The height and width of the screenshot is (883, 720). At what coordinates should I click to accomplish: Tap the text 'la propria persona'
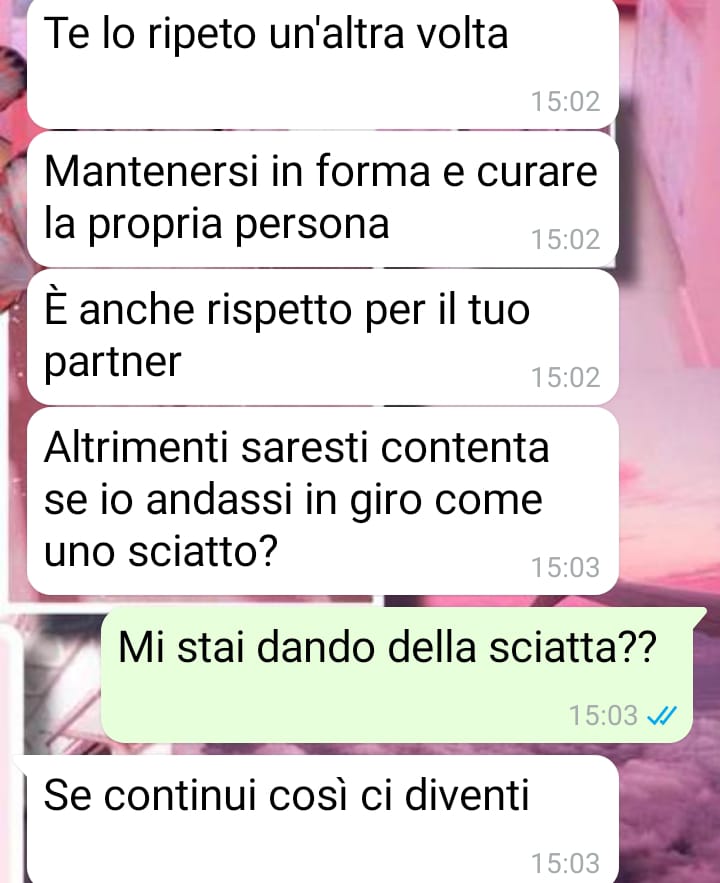click(x=217, y=225)
